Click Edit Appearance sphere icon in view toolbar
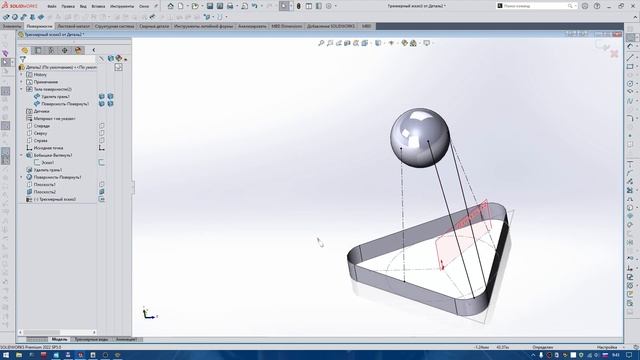The width and height of the screenshot is (640, 360). click(404, 43)
